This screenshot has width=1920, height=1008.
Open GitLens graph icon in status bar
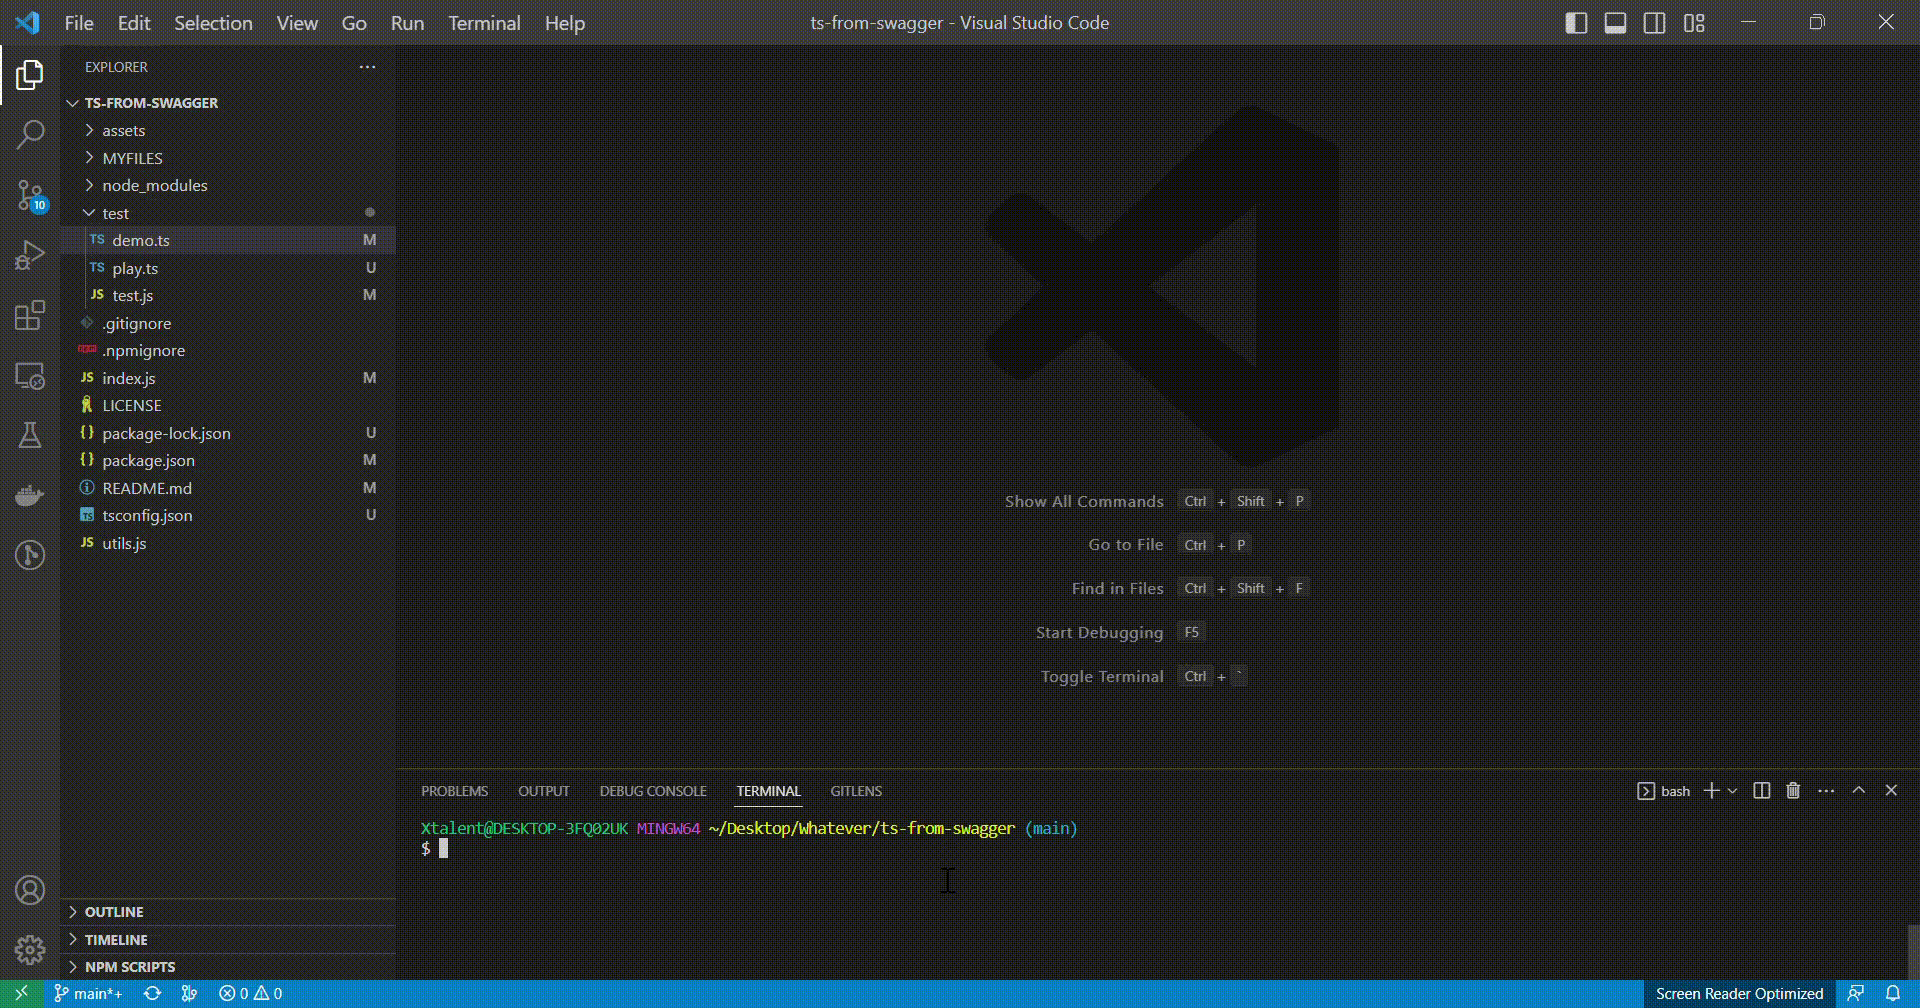[189, 994]
